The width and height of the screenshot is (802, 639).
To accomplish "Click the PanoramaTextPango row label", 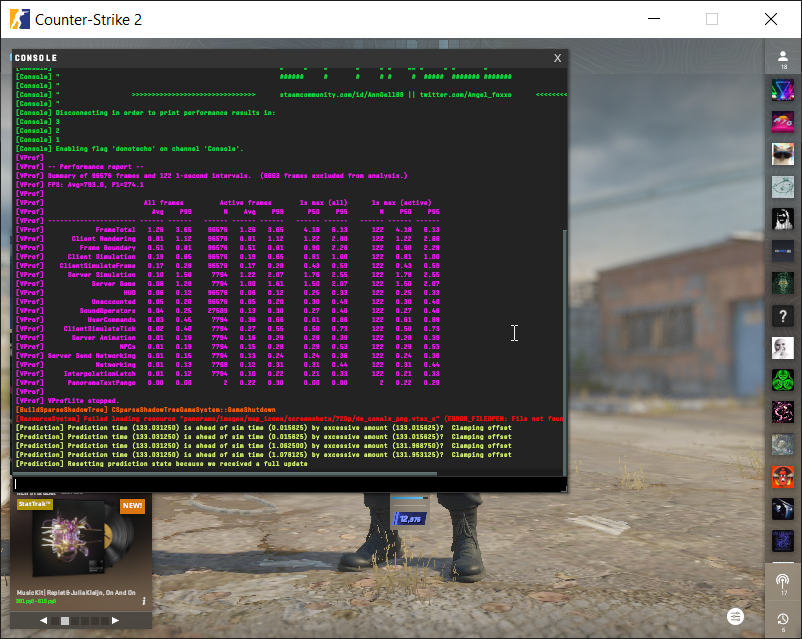I will pyautogui.click(x=102, y=383).
